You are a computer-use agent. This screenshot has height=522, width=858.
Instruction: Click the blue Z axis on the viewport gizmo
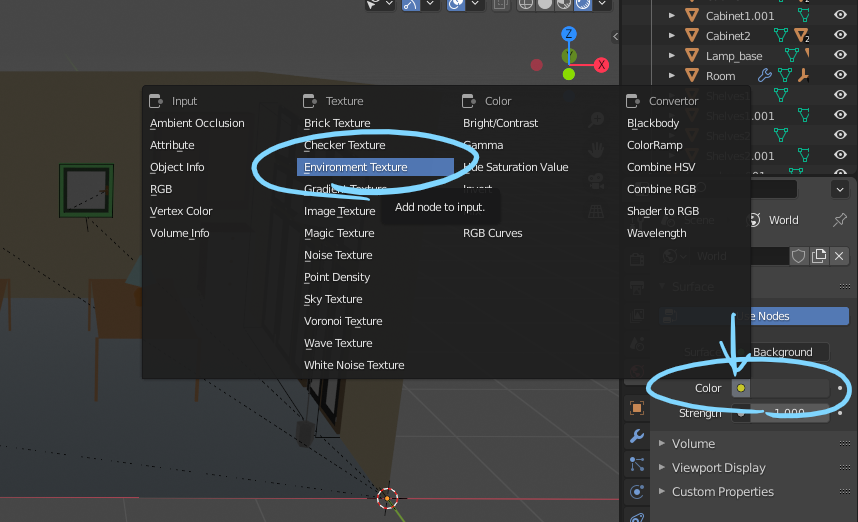tap(569, 34)
